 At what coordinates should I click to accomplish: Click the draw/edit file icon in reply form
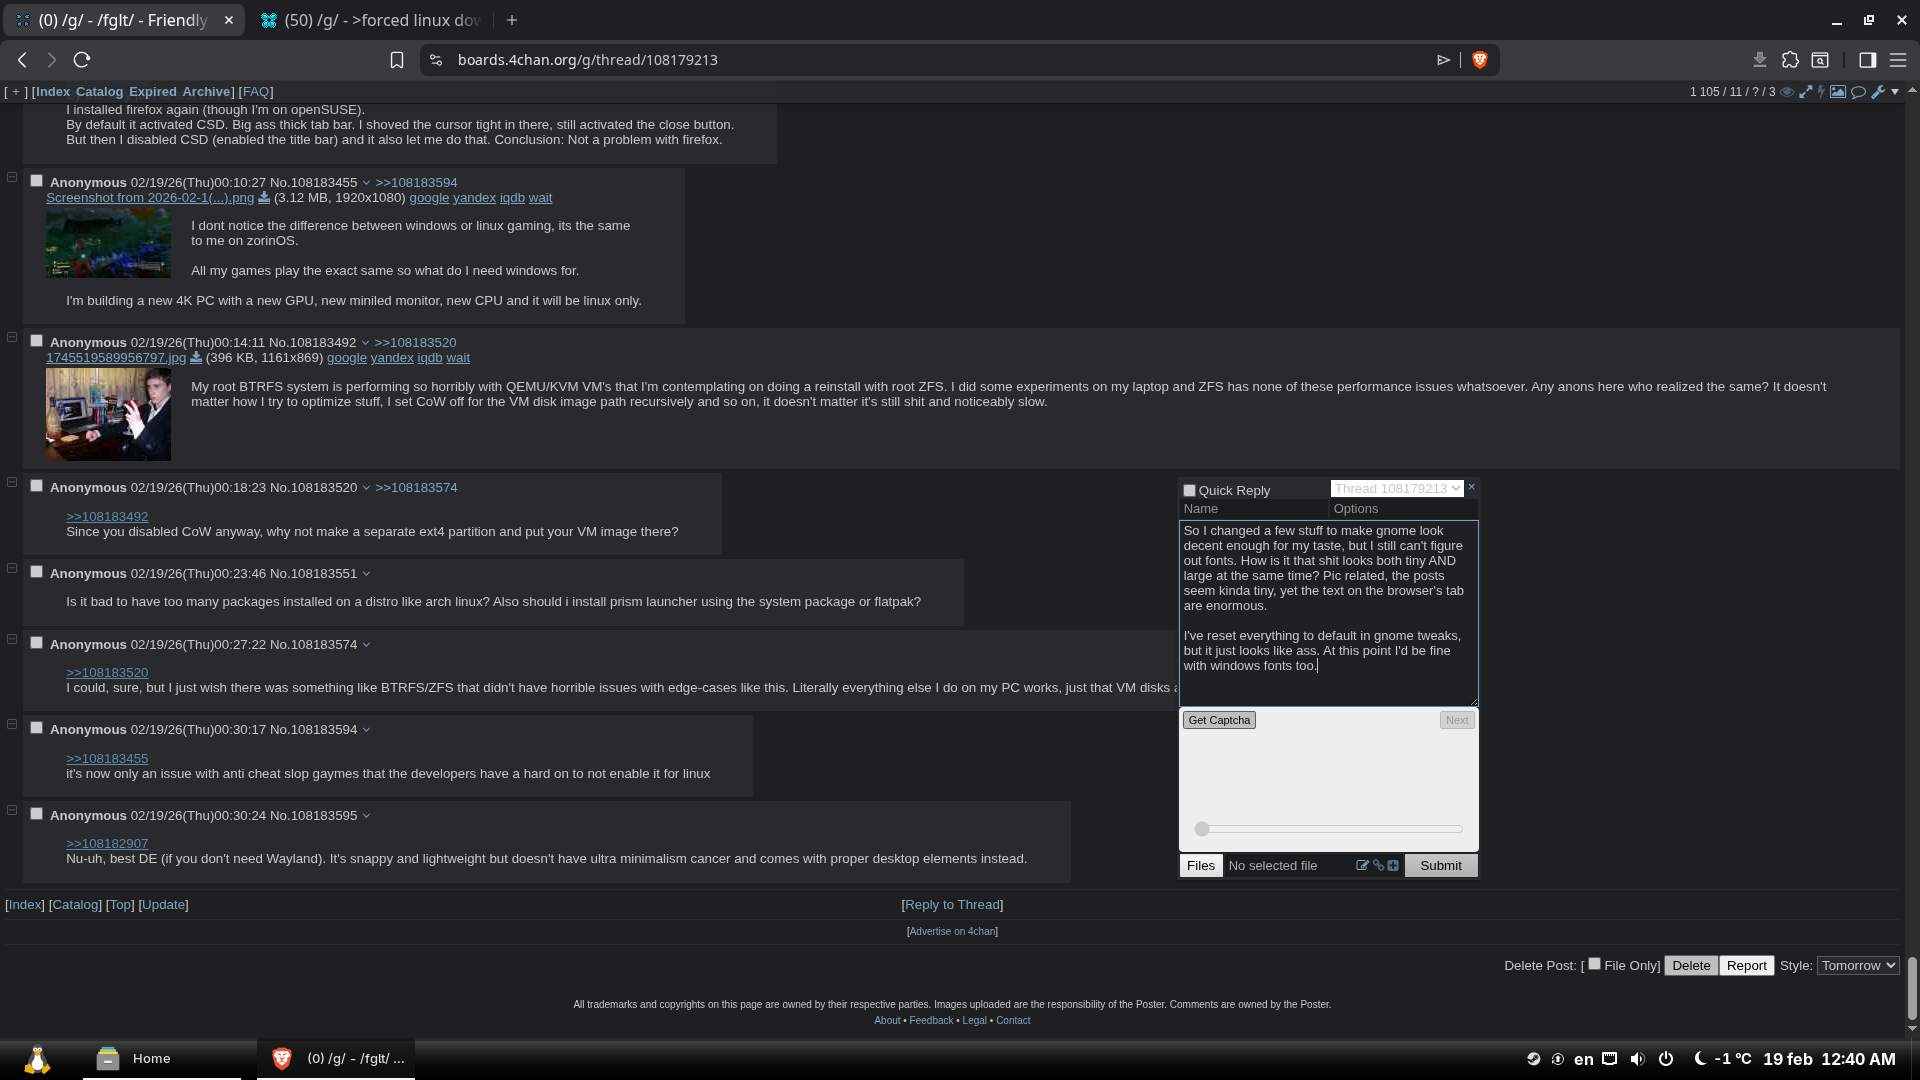tap(1361, 865)
